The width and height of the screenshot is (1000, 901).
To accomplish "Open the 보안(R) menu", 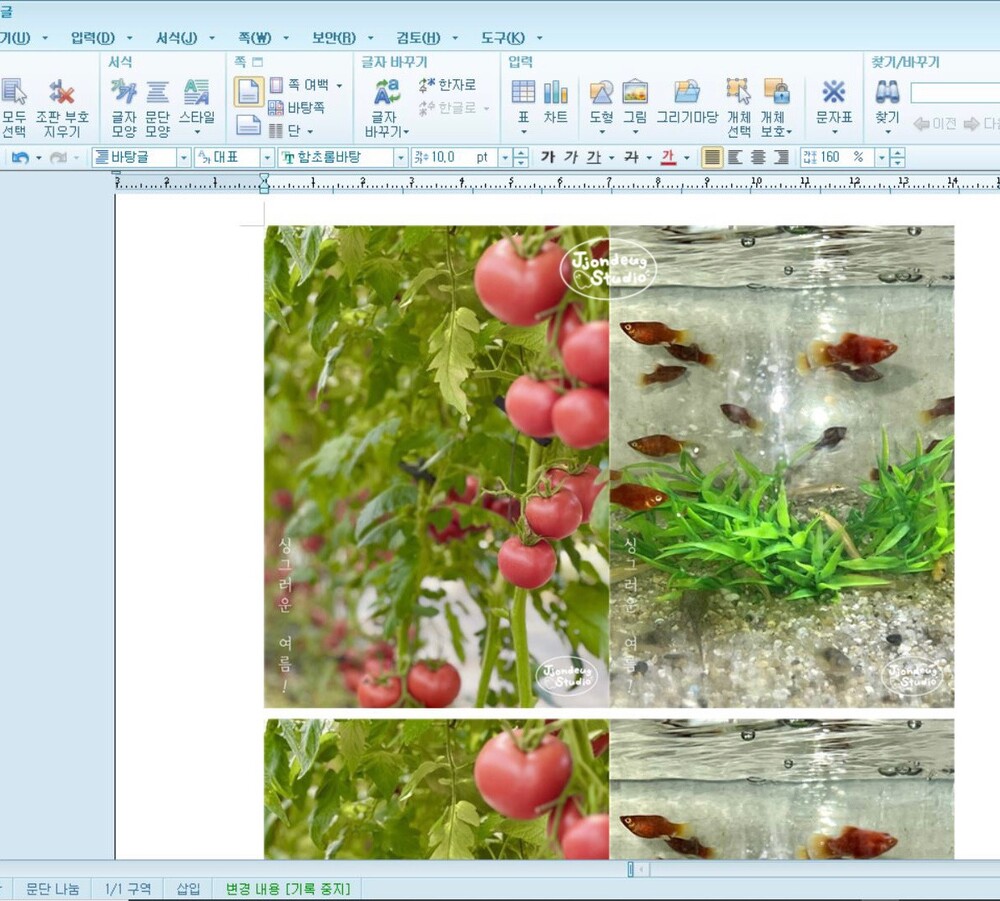I will coord(333,38).
